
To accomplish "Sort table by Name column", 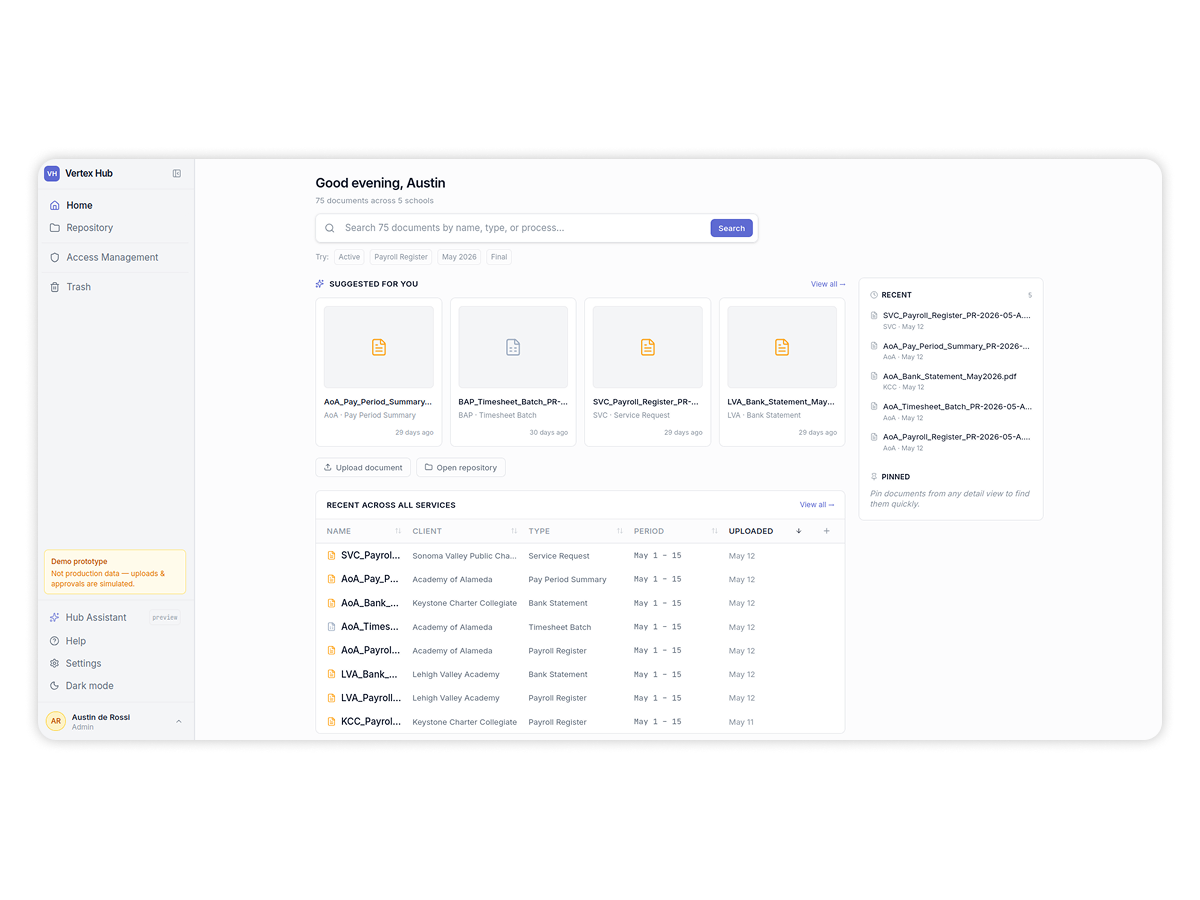I will [x=364, y=531].
